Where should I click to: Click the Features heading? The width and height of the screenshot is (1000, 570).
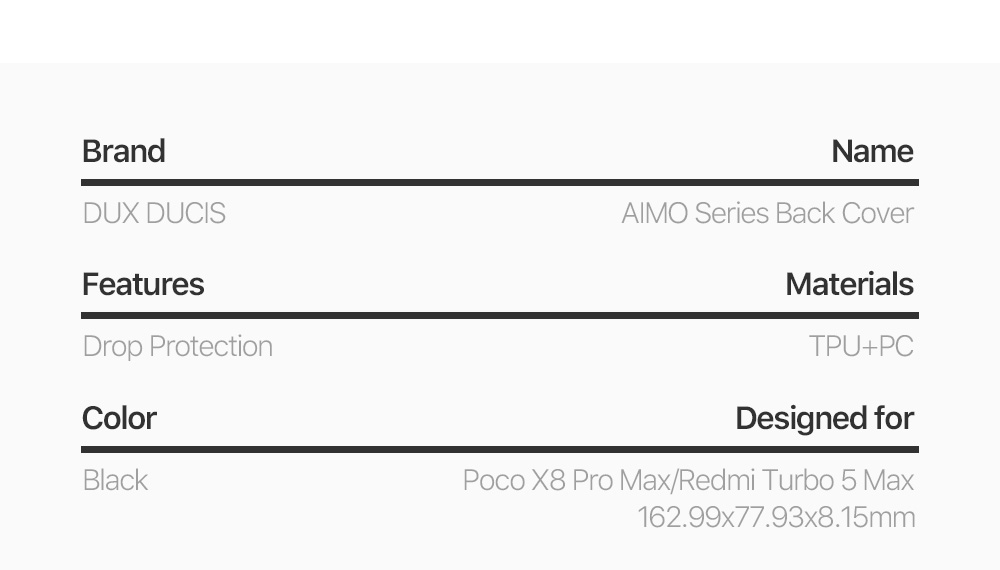pos(143,284)
